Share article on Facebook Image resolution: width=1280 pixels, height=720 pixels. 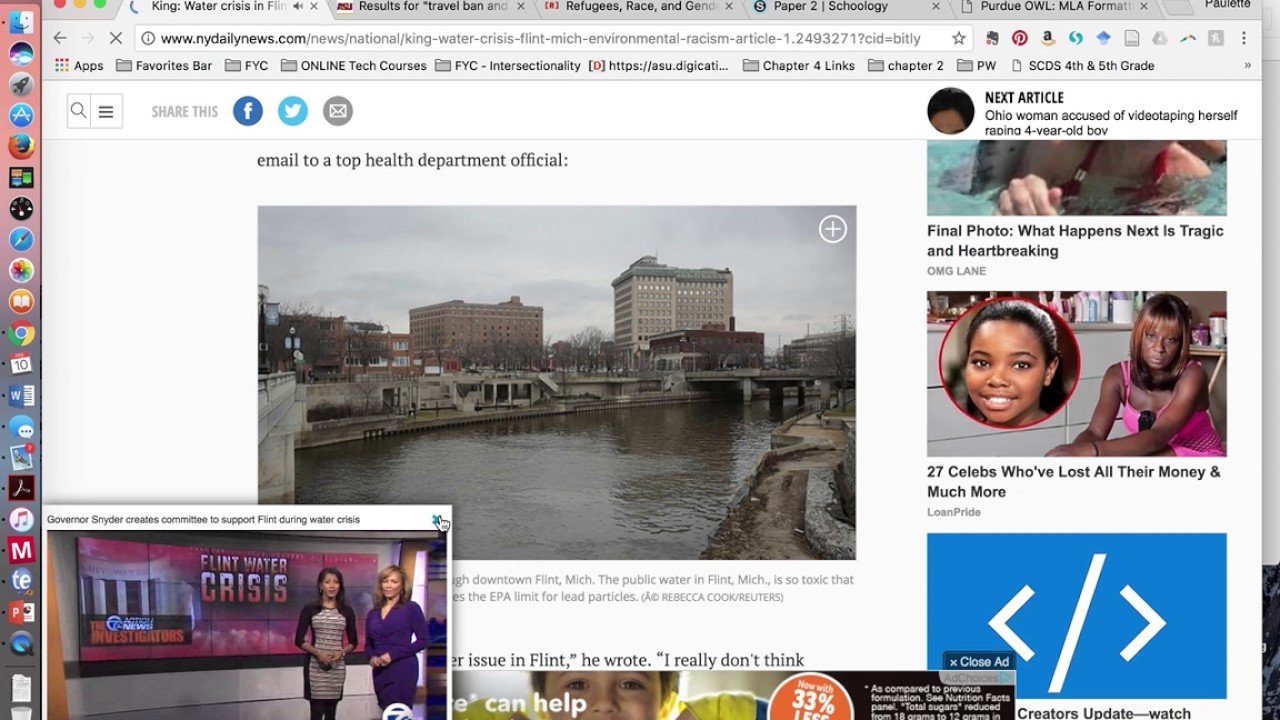click(248, 111)
